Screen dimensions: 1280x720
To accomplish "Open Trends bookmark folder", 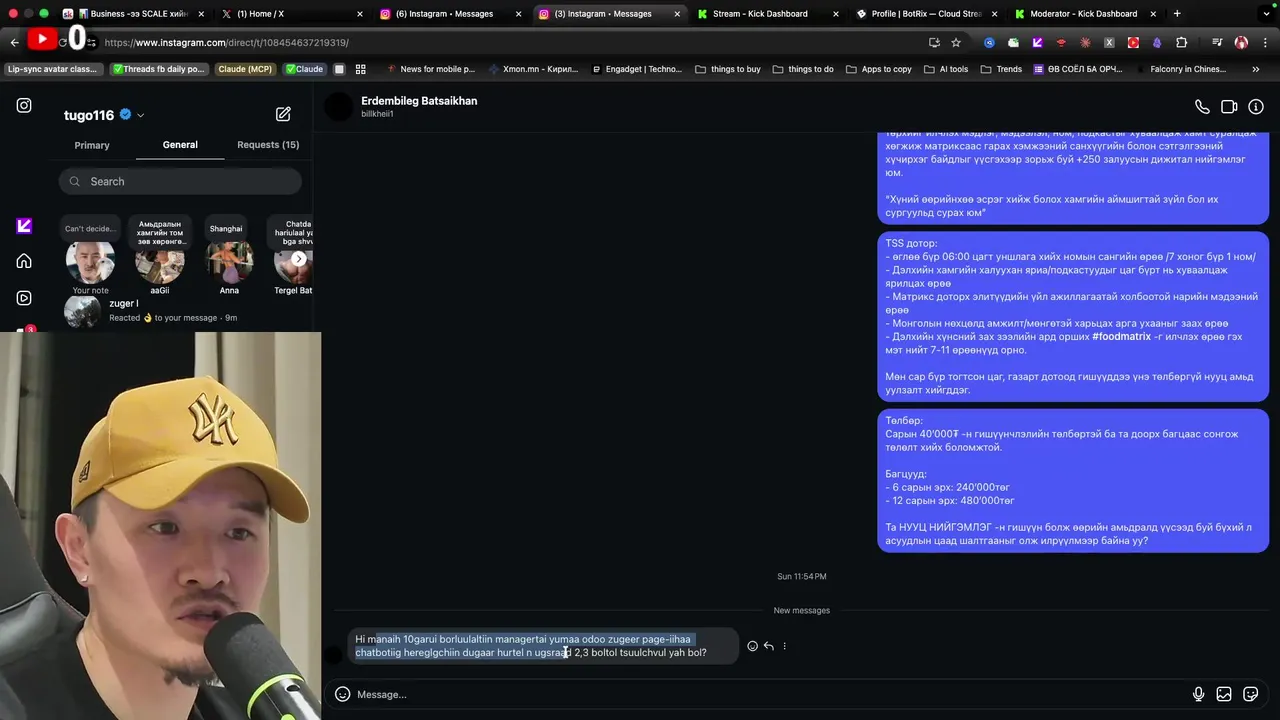I will pyautogui.click(x=1001, y=69).
